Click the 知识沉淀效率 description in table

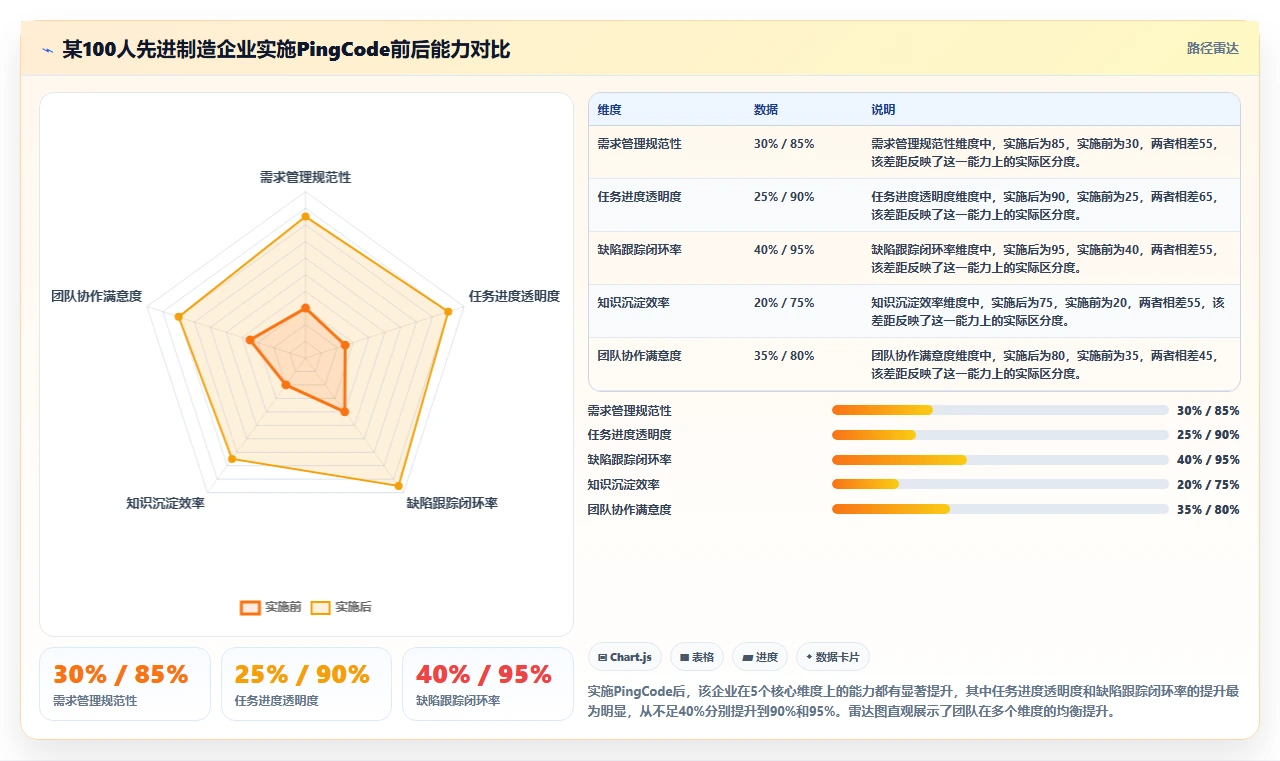pos(1048,311)
